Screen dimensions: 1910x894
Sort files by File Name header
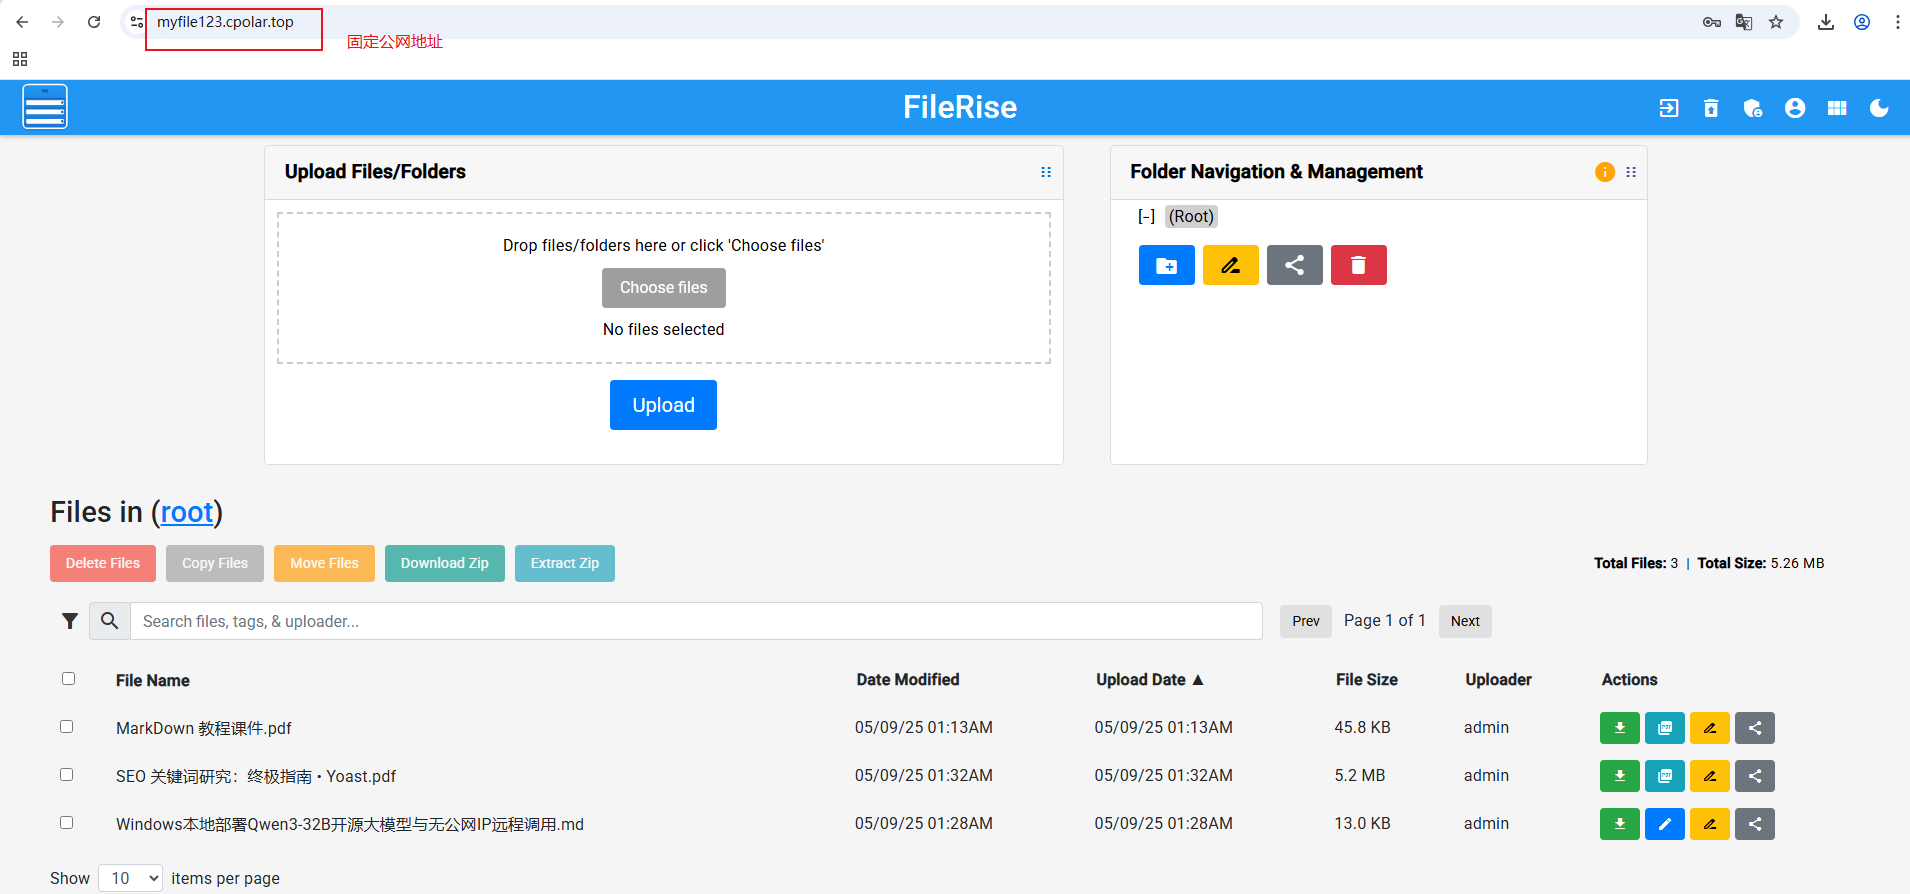tap(152, 681)
